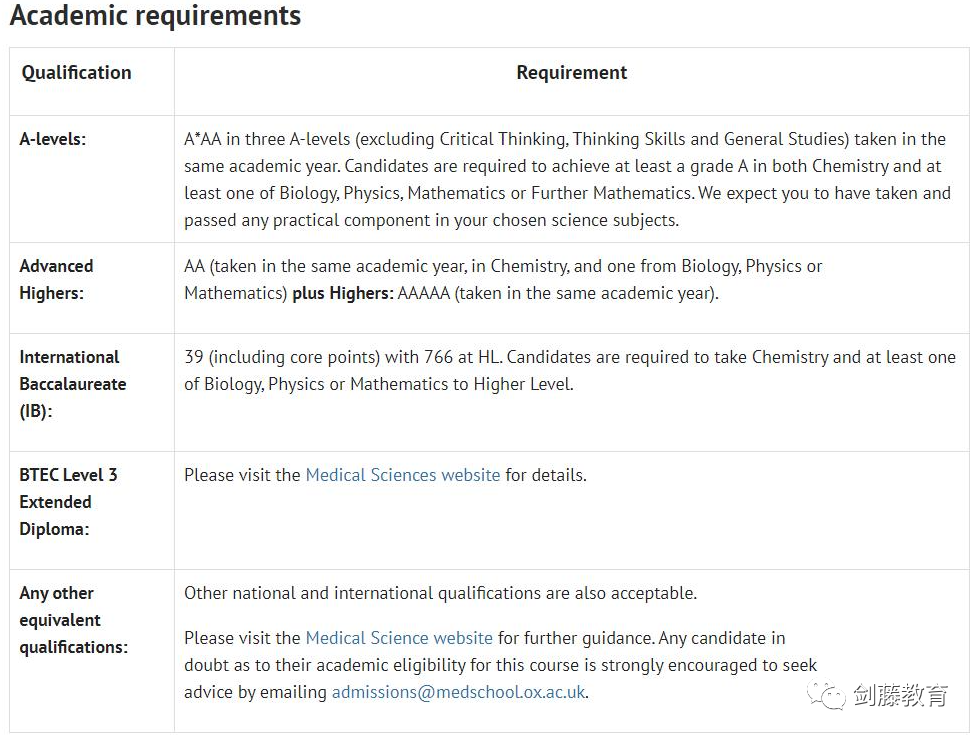Select the Academic requirements heading
Image resolution: width=980 pixels, height=738 pixels.
155,15
